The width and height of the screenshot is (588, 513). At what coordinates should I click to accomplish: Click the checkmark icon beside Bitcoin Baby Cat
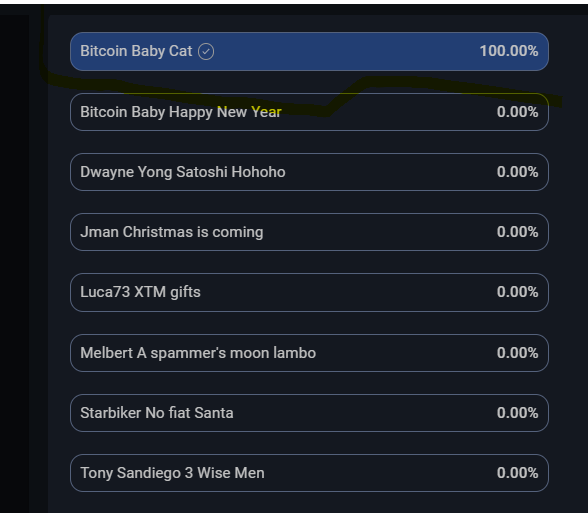(x=206, y=51)
